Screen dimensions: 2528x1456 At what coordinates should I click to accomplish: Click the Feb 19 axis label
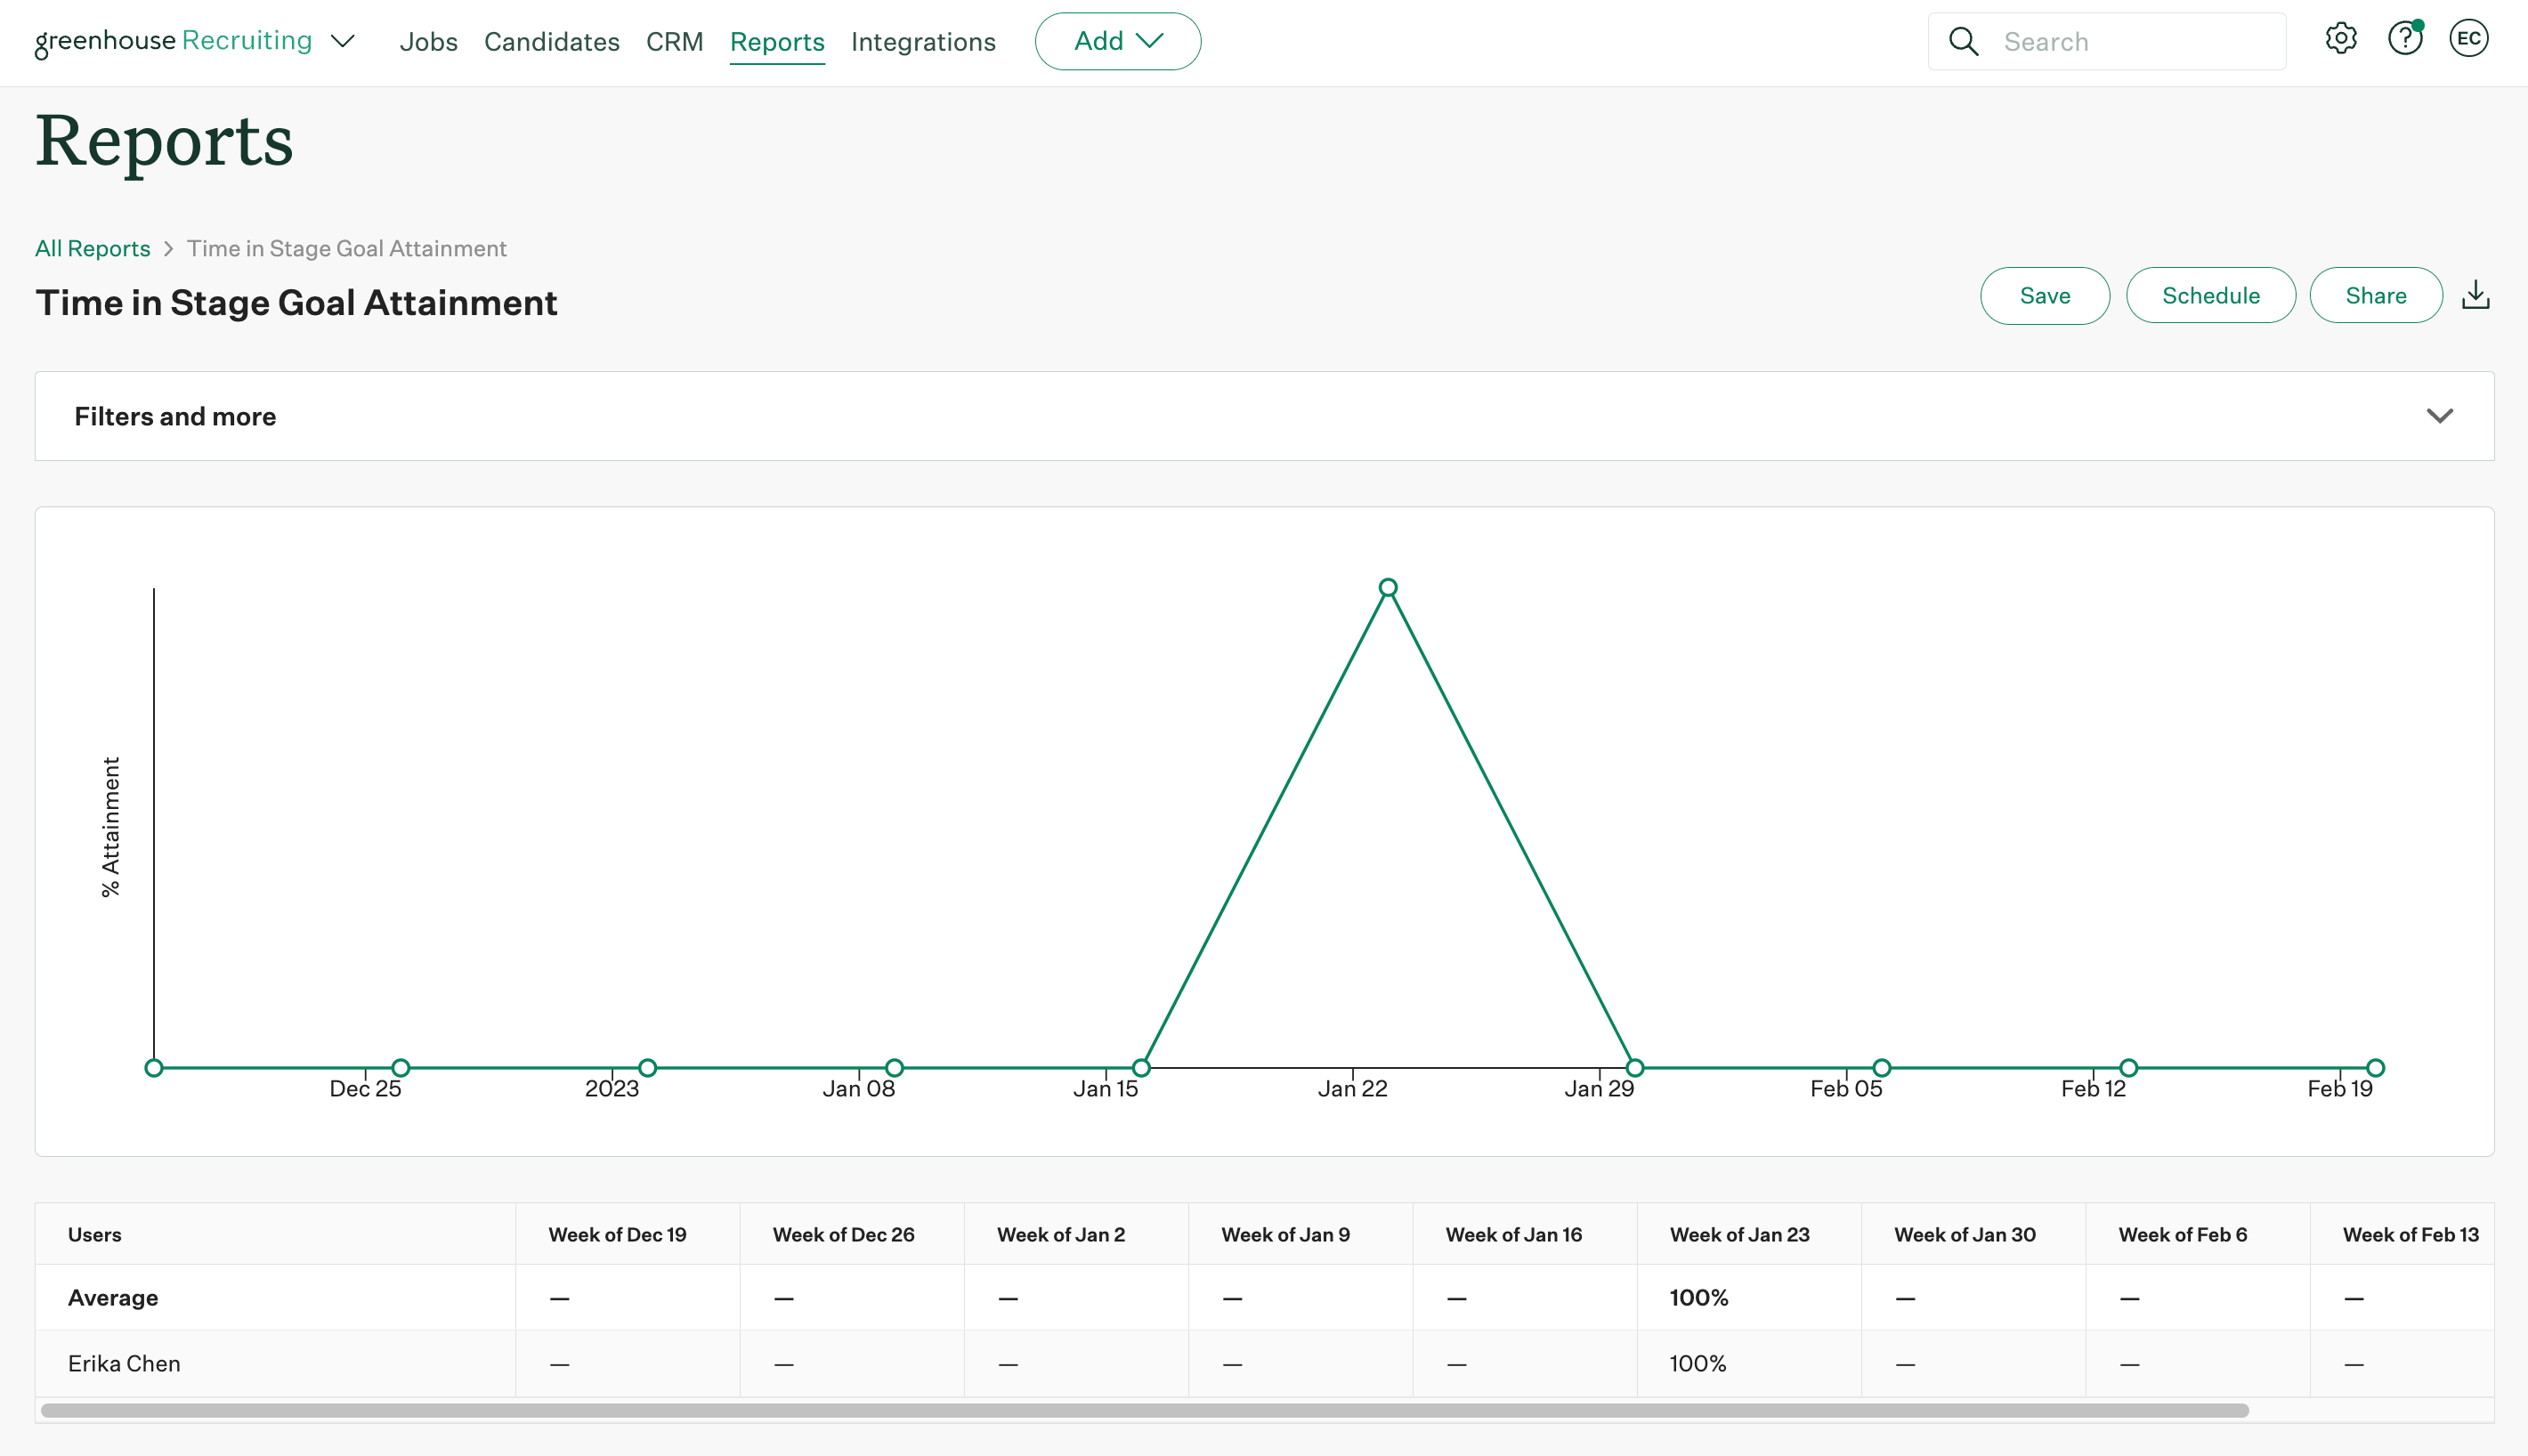pos(2339,1088)
